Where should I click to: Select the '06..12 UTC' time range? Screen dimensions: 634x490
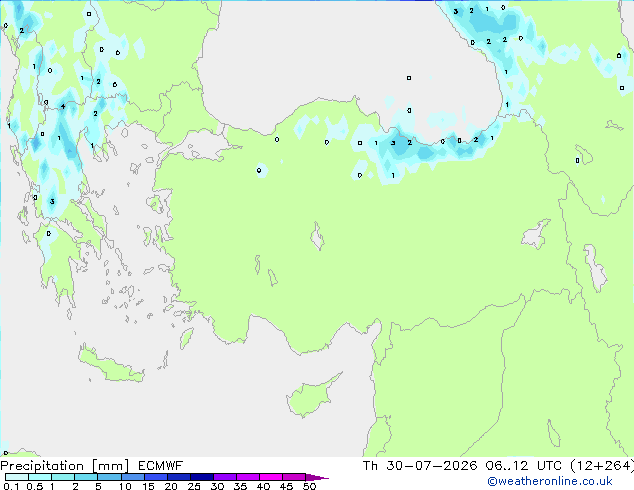524,466
